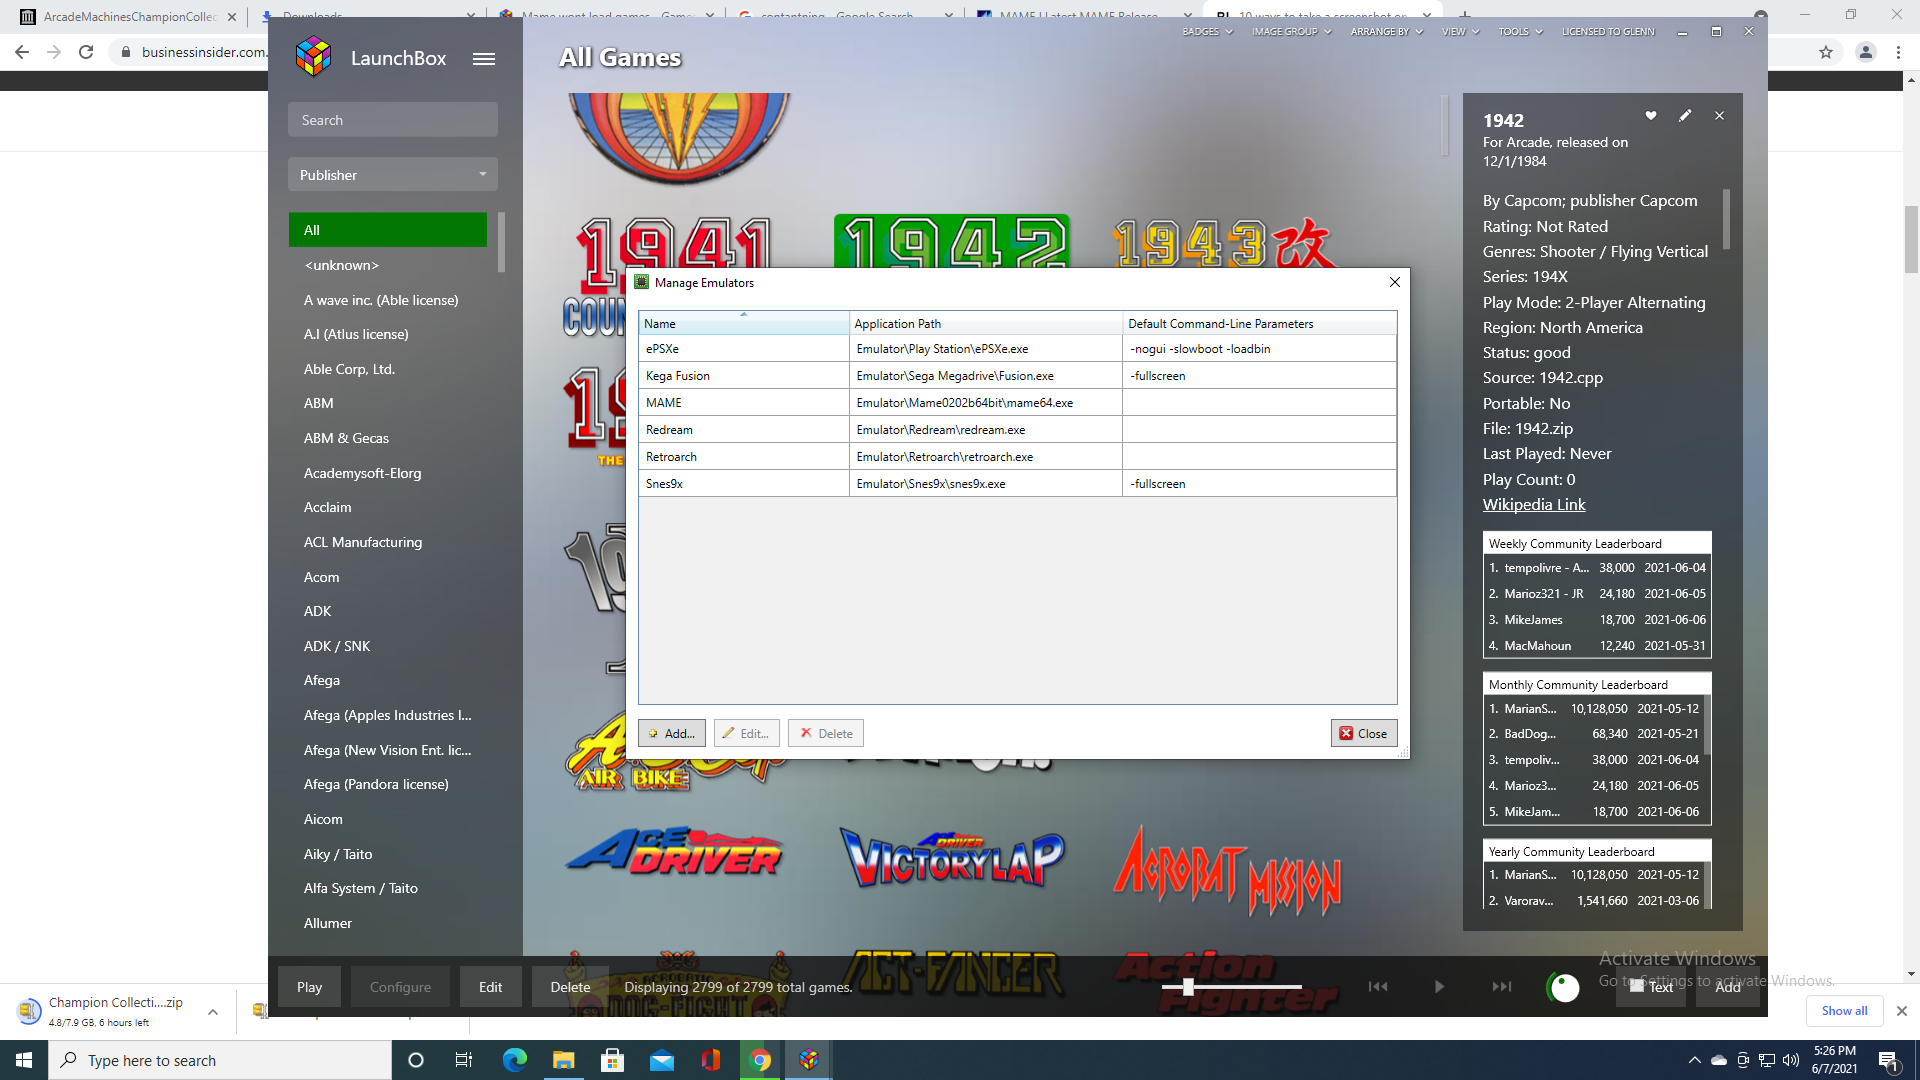Viewport: 1920px width, 1080px height.
Task: Select the MAME emulator row
Action: point(1018,403)
